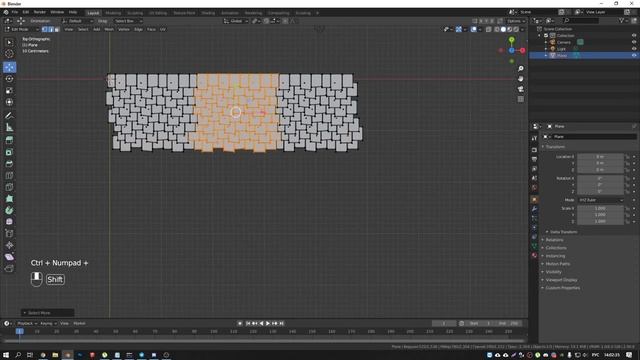Switch to the Shading workspace tab

point(208,13)
